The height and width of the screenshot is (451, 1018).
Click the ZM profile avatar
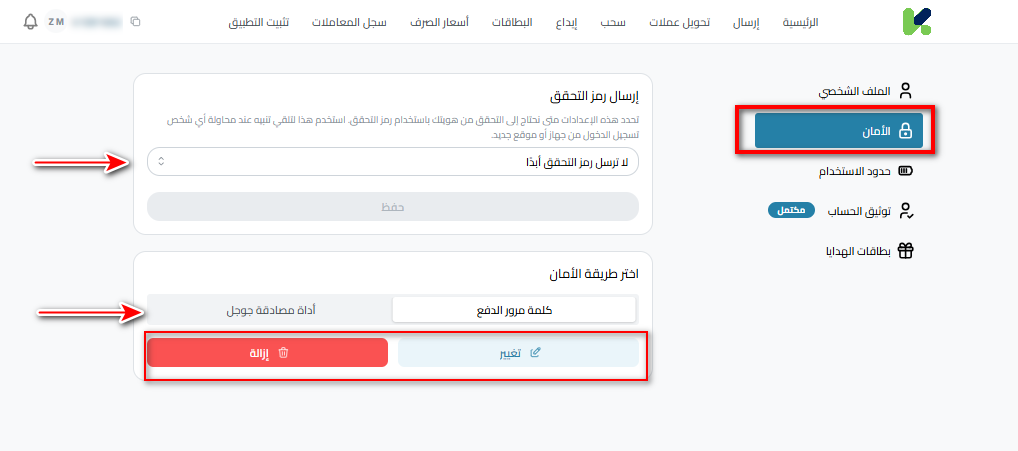tap(56, 21)
